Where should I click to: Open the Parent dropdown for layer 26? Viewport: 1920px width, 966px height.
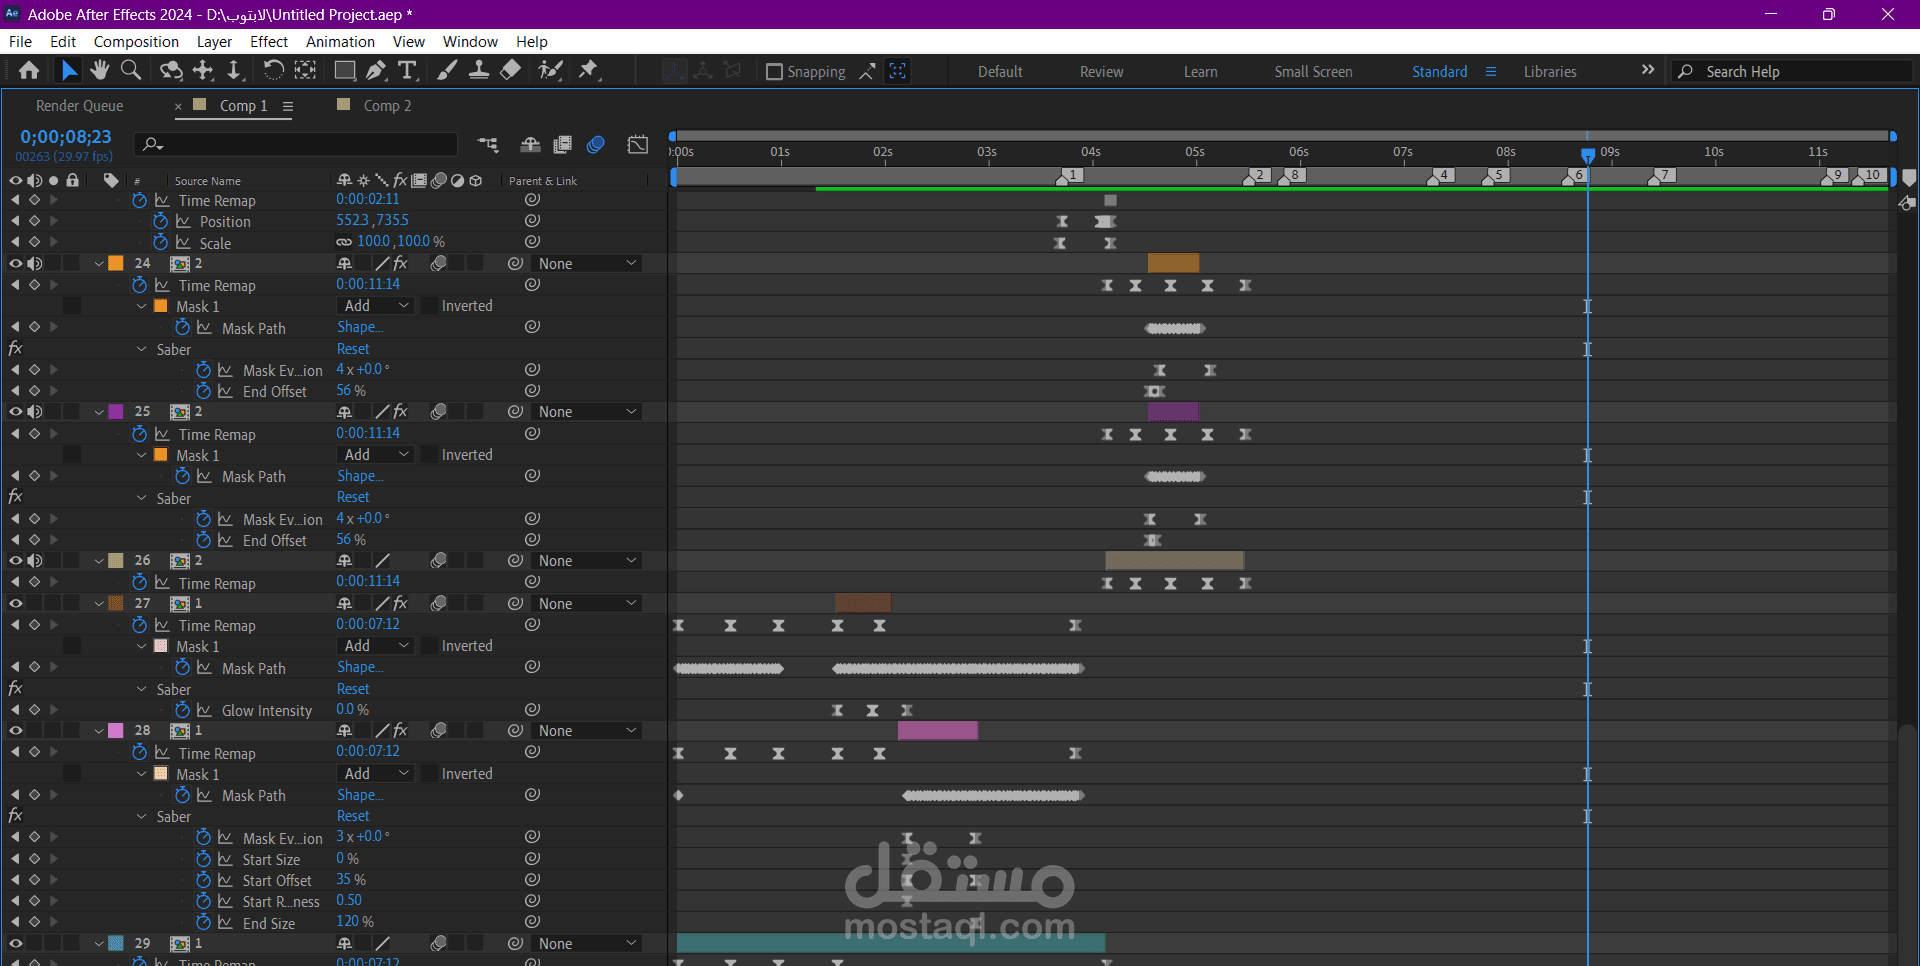(587, 561)
